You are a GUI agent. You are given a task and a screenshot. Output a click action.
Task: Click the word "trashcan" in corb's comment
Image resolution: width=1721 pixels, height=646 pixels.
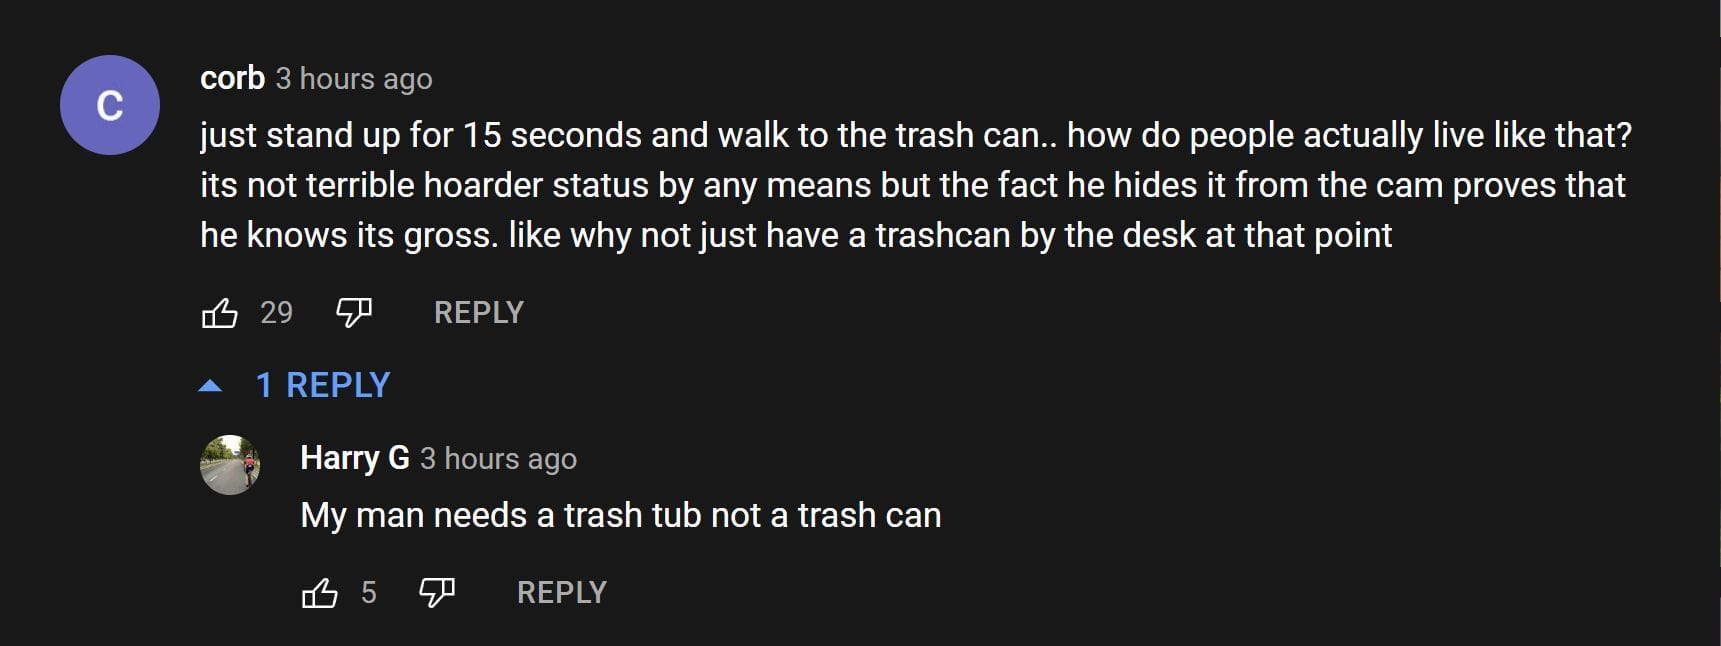(942, 235)
